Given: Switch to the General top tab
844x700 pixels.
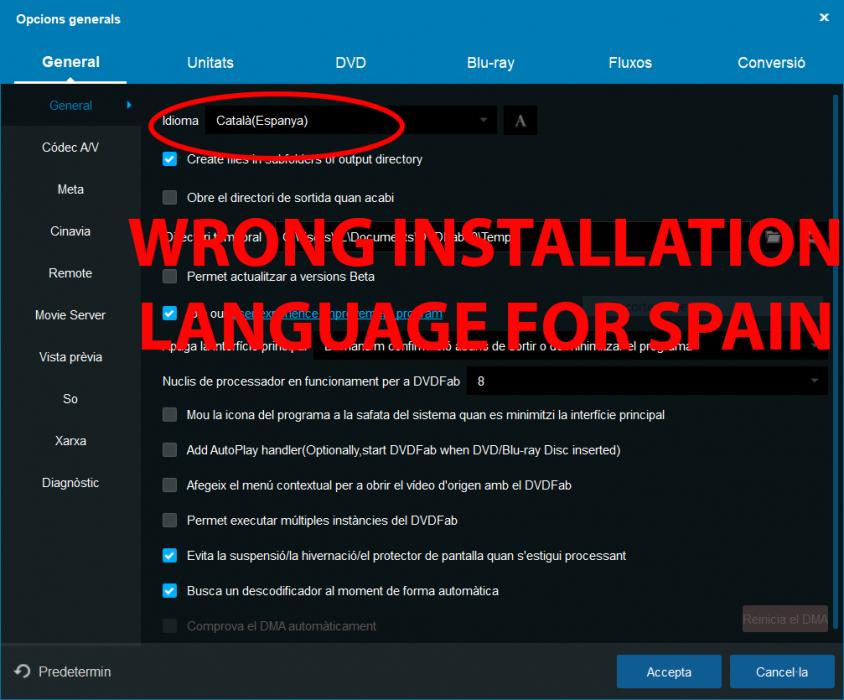Looking at the screenshot, I should click(x=71, y=62).
